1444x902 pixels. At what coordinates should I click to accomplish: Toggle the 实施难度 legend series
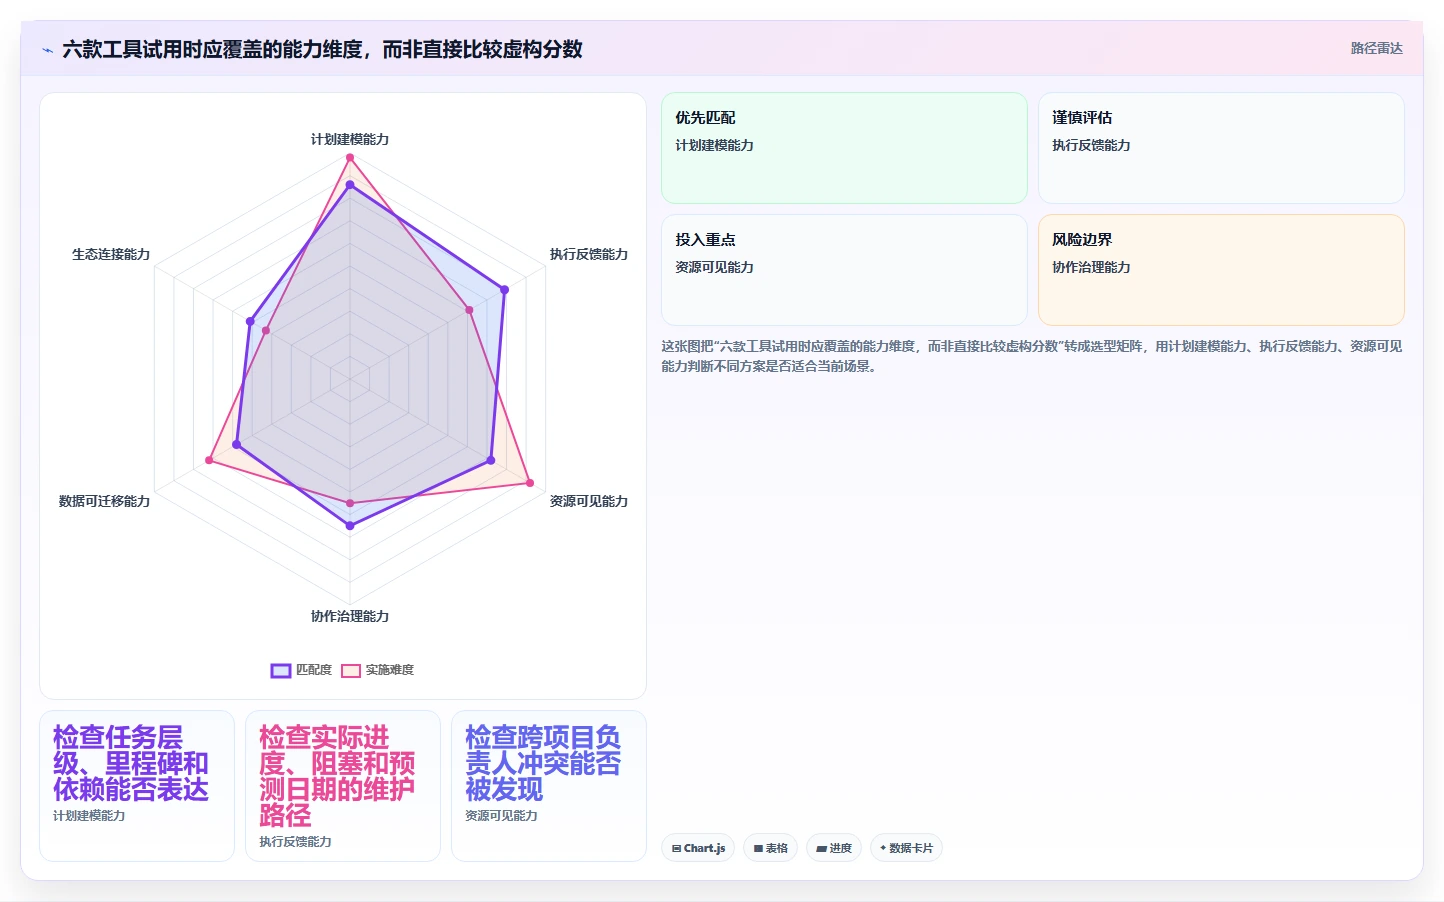pos(377,670)
